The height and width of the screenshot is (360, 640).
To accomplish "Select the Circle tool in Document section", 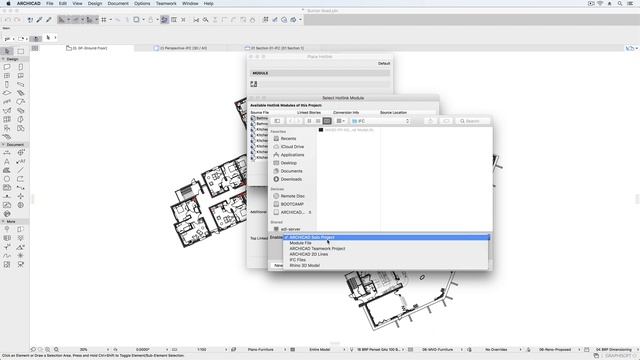I will [x=7, y=179].
